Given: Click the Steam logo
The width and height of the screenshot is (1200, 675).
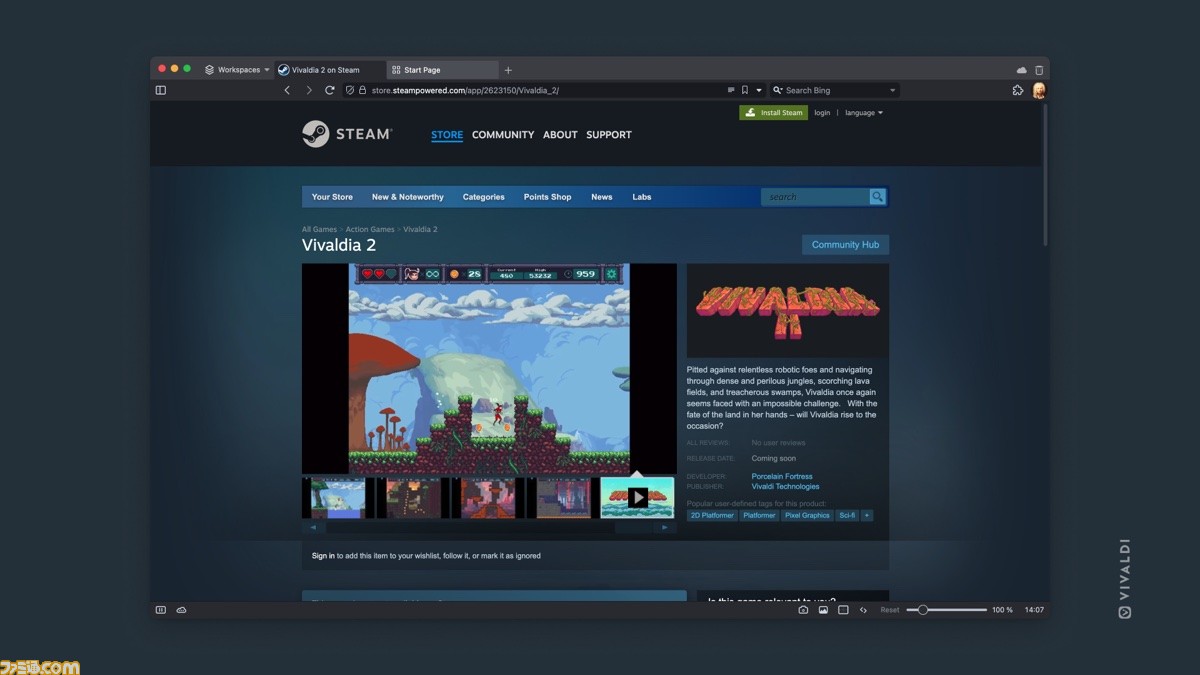Looking at the screenshot, I should pyautogui.click(x=347, y=134).
